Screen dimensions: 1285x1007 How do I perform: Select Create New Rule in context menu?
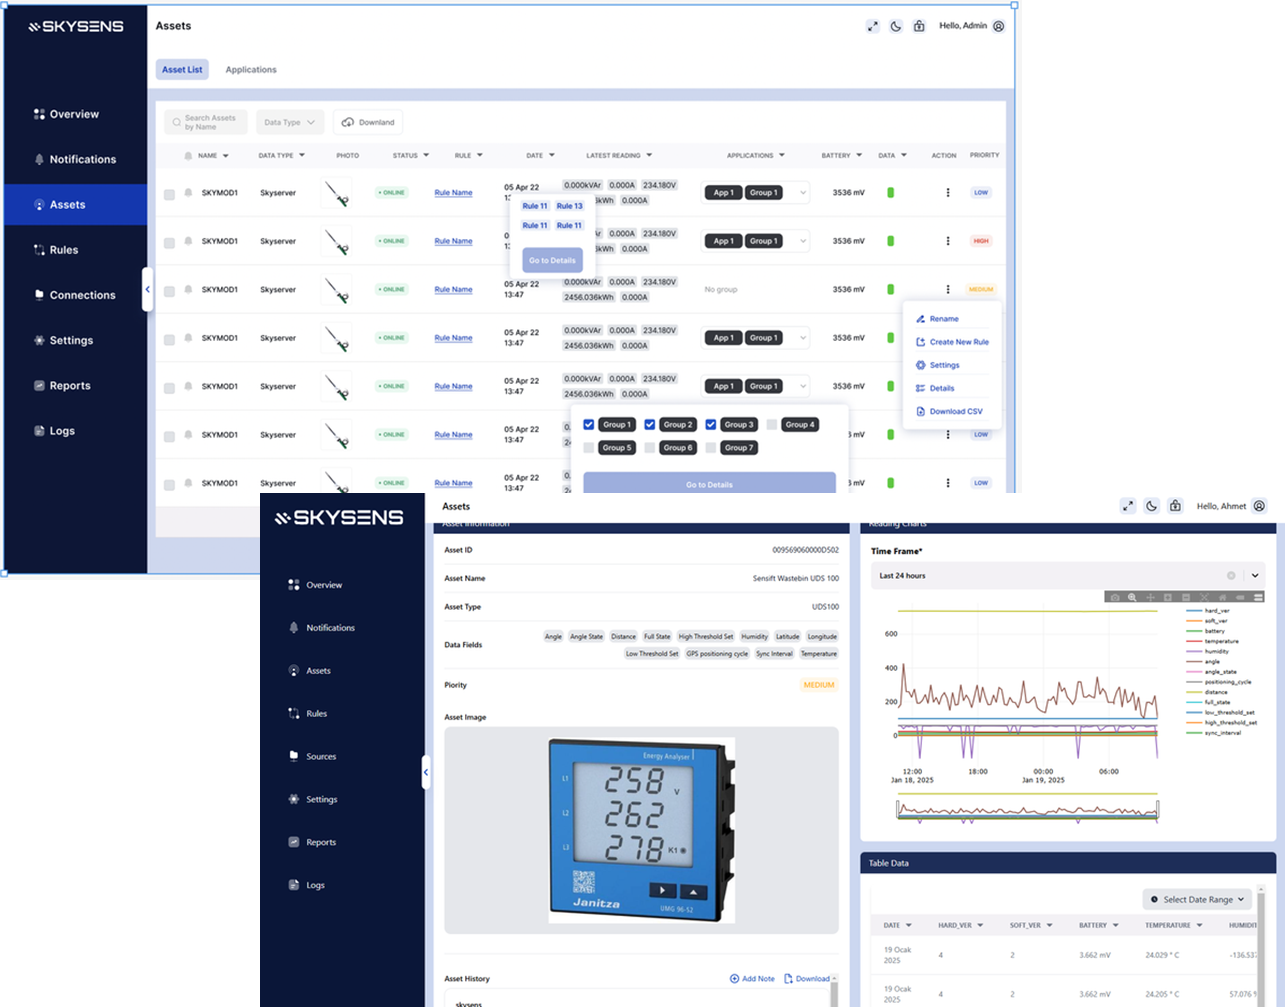[x=958, y=342]
